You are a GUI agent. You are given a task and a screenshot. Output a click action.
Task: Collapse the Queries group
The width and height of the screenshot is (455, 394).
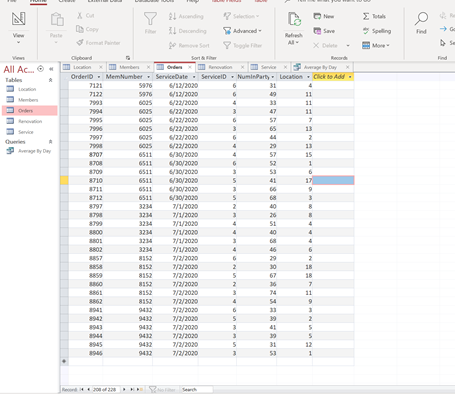point(50,142)
